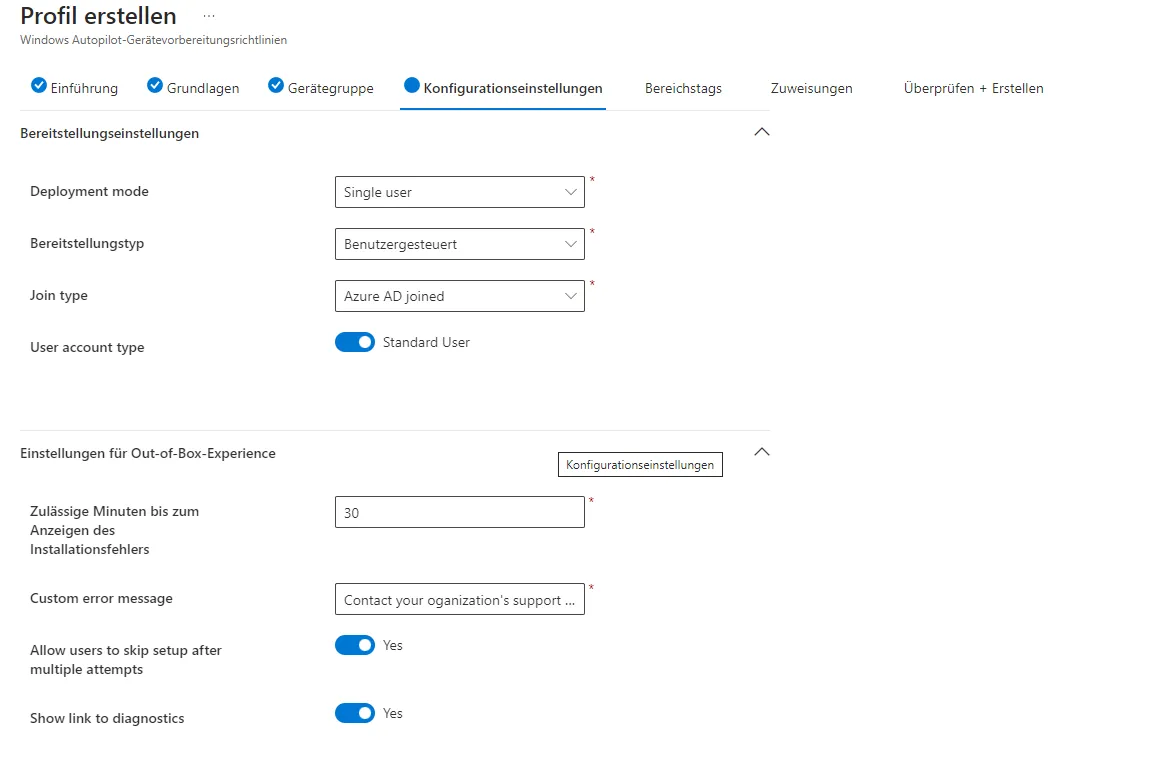The width and height of the screenshot is (1163, 766).
Task: Click the Grundlagen completed checkmark icon
Action: tap(155, 86)
